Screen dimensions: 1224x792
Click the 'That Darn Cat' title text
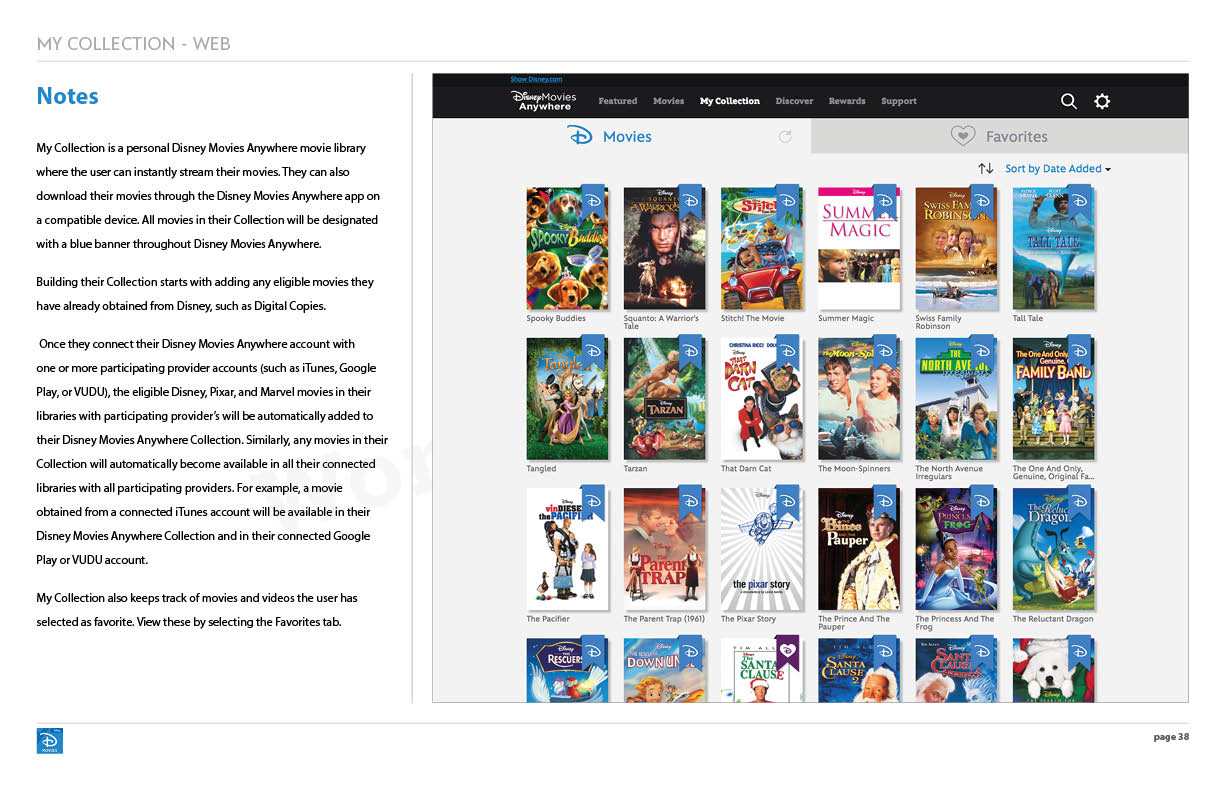pos(746,469)
